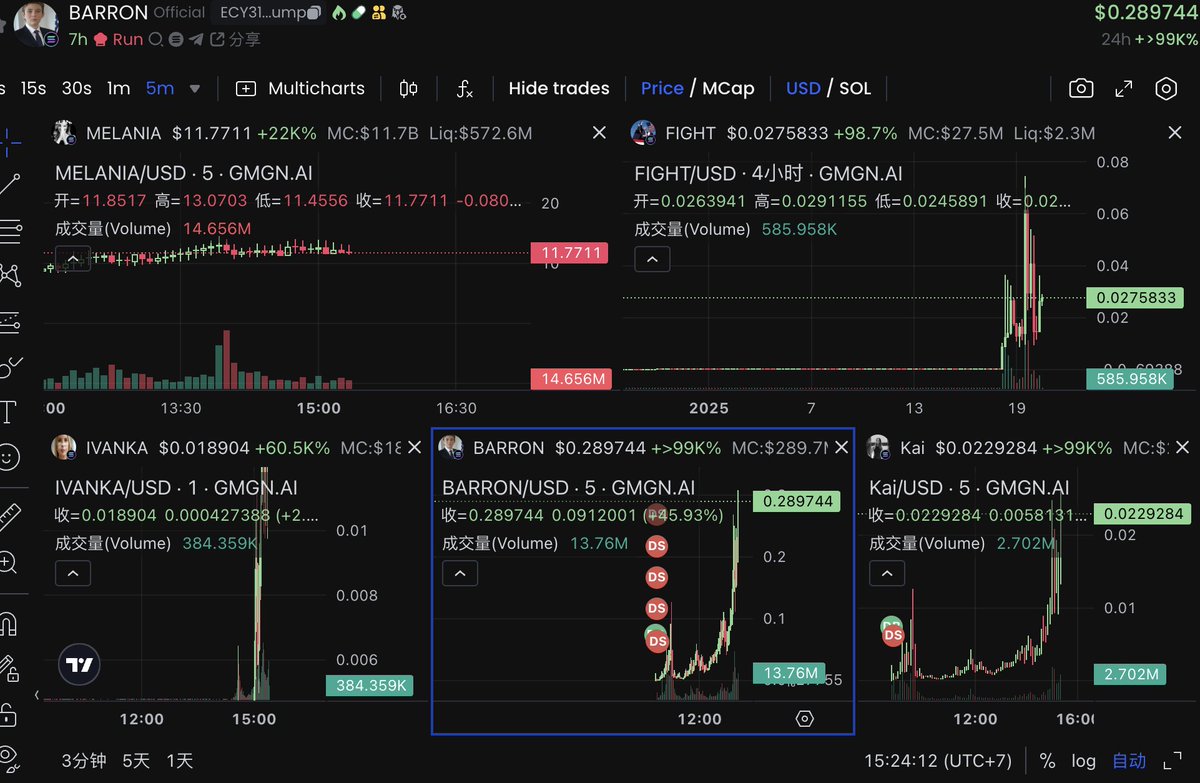1200x783 pixels.
Task: Open the emoji icons tool
Action: pyautogui.click(x=8, y=457)
